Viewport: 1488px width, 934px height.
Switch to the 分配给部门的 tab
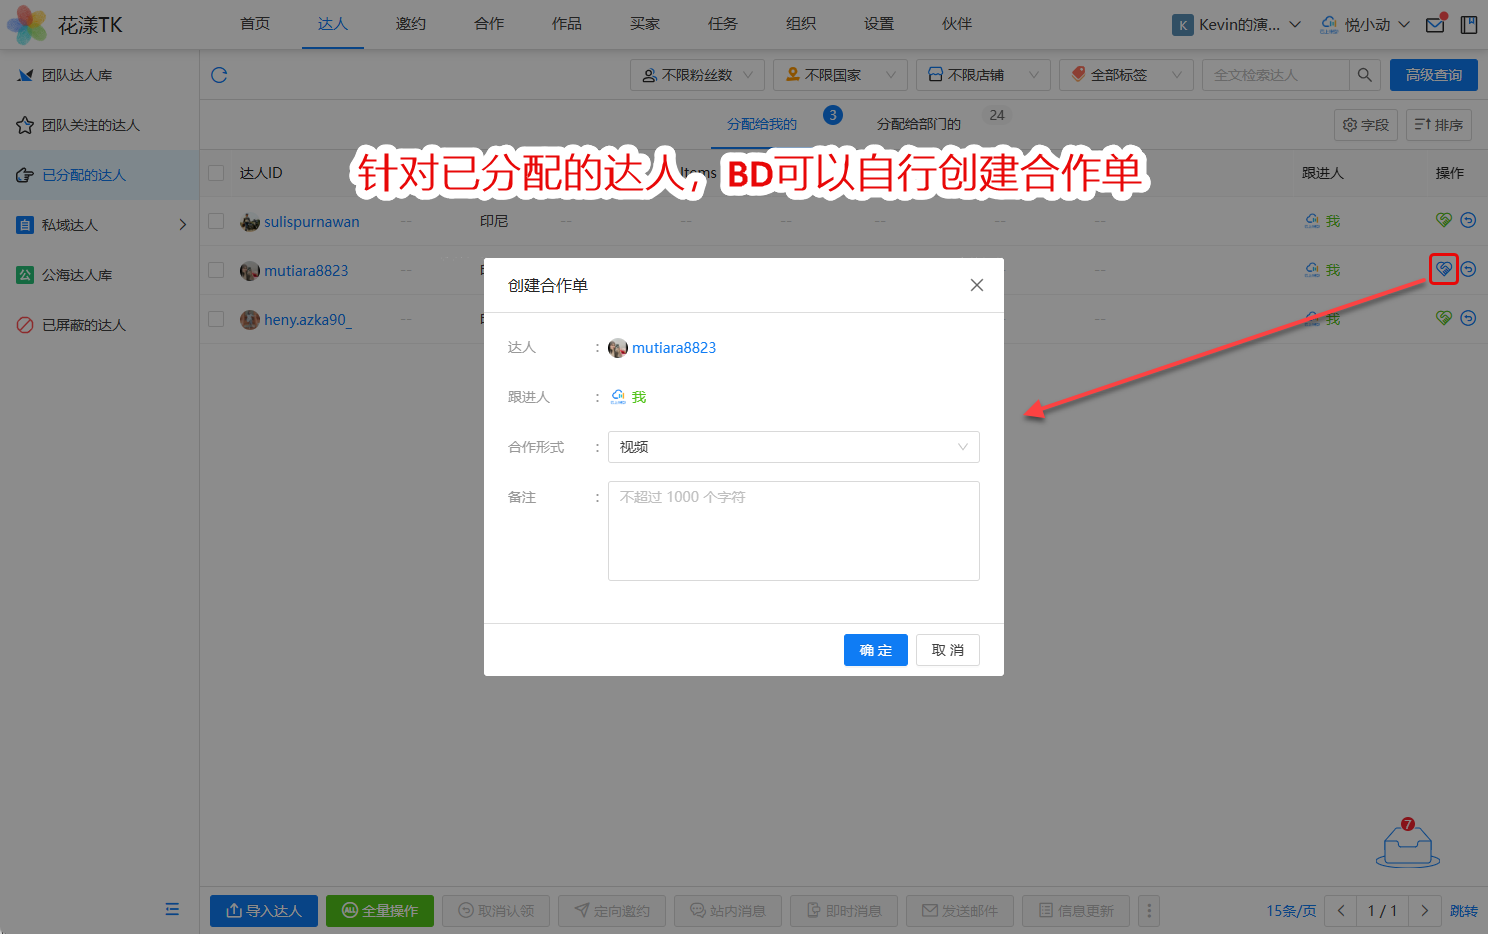point(918,124)
